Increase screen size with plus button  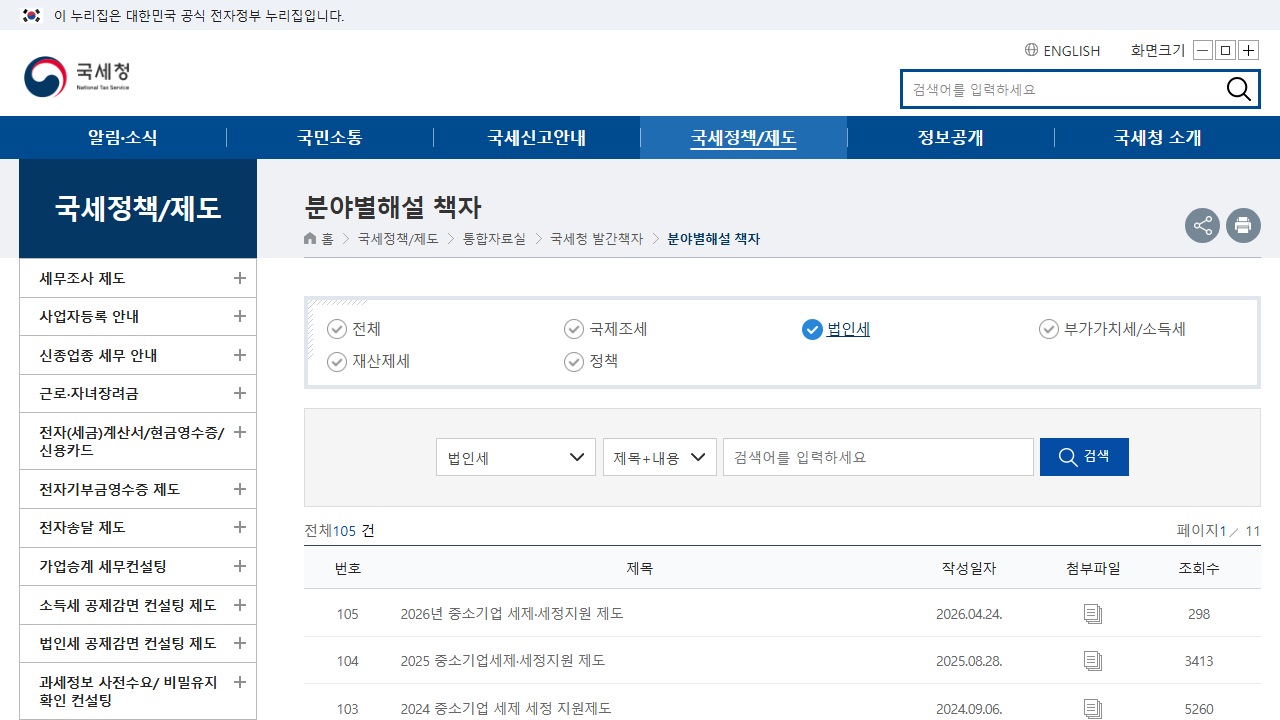click(x=1248, y=50)
